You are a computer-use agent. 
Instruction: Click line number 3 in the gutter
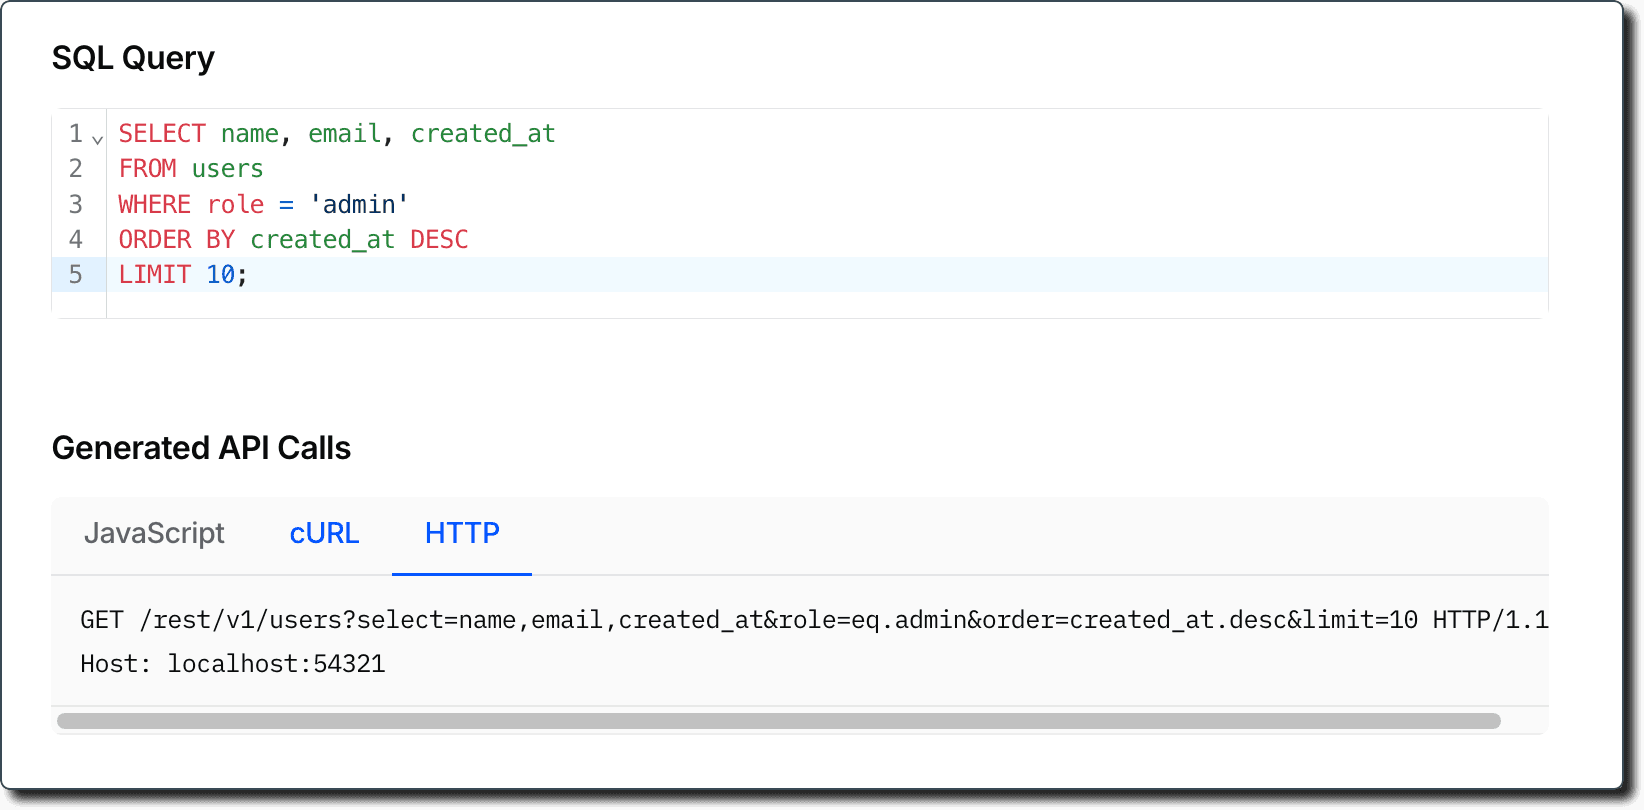tap(75, 205)
